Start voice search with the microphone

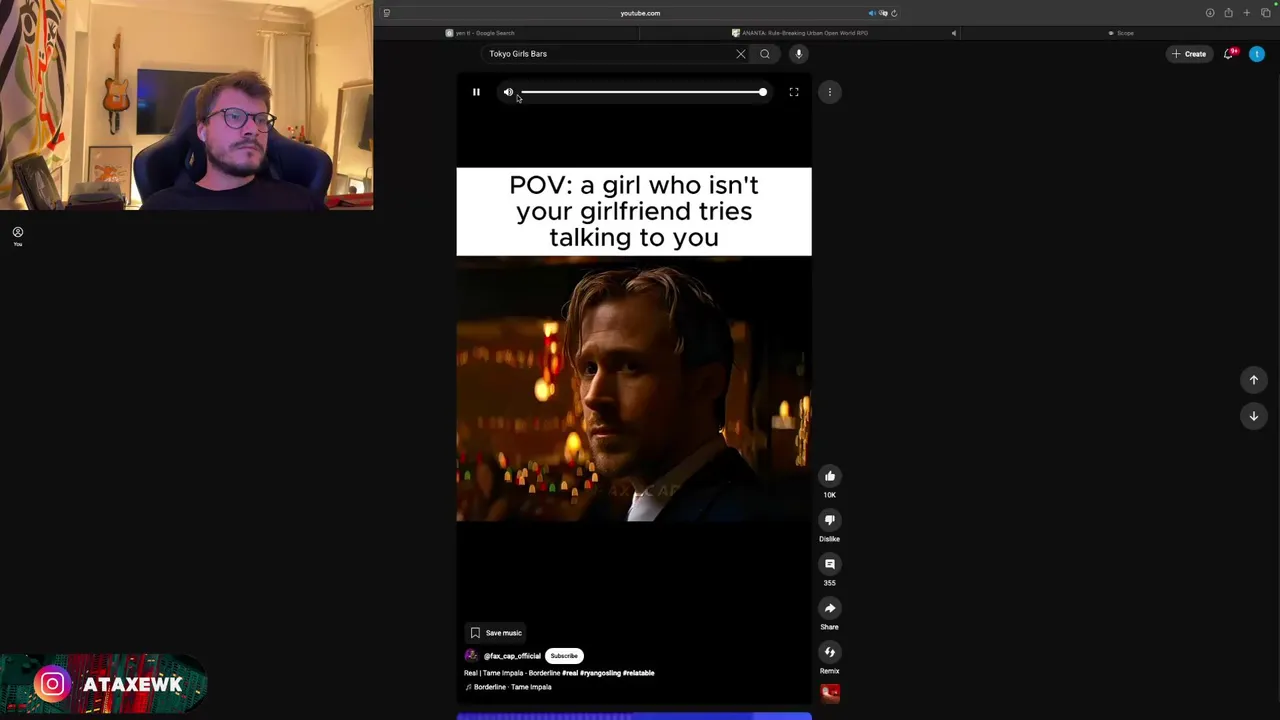798,54
